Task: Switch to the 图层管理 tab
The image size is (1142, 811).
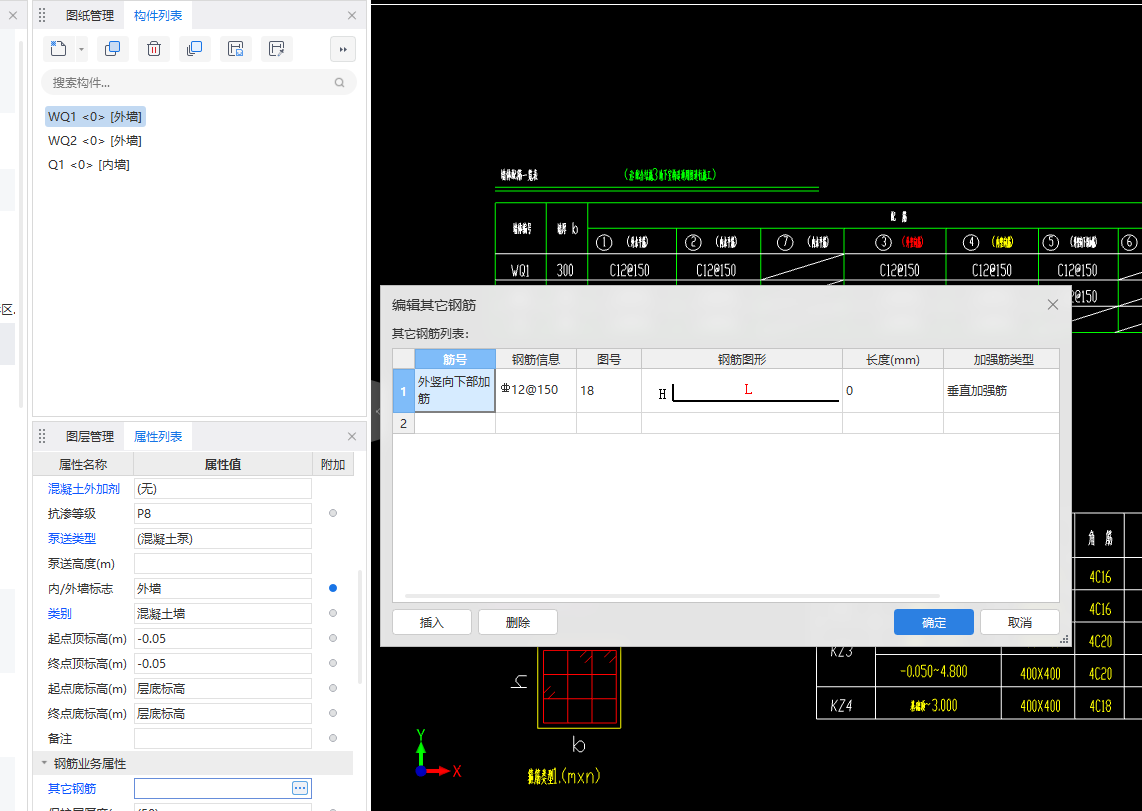Action: [90, 436]
